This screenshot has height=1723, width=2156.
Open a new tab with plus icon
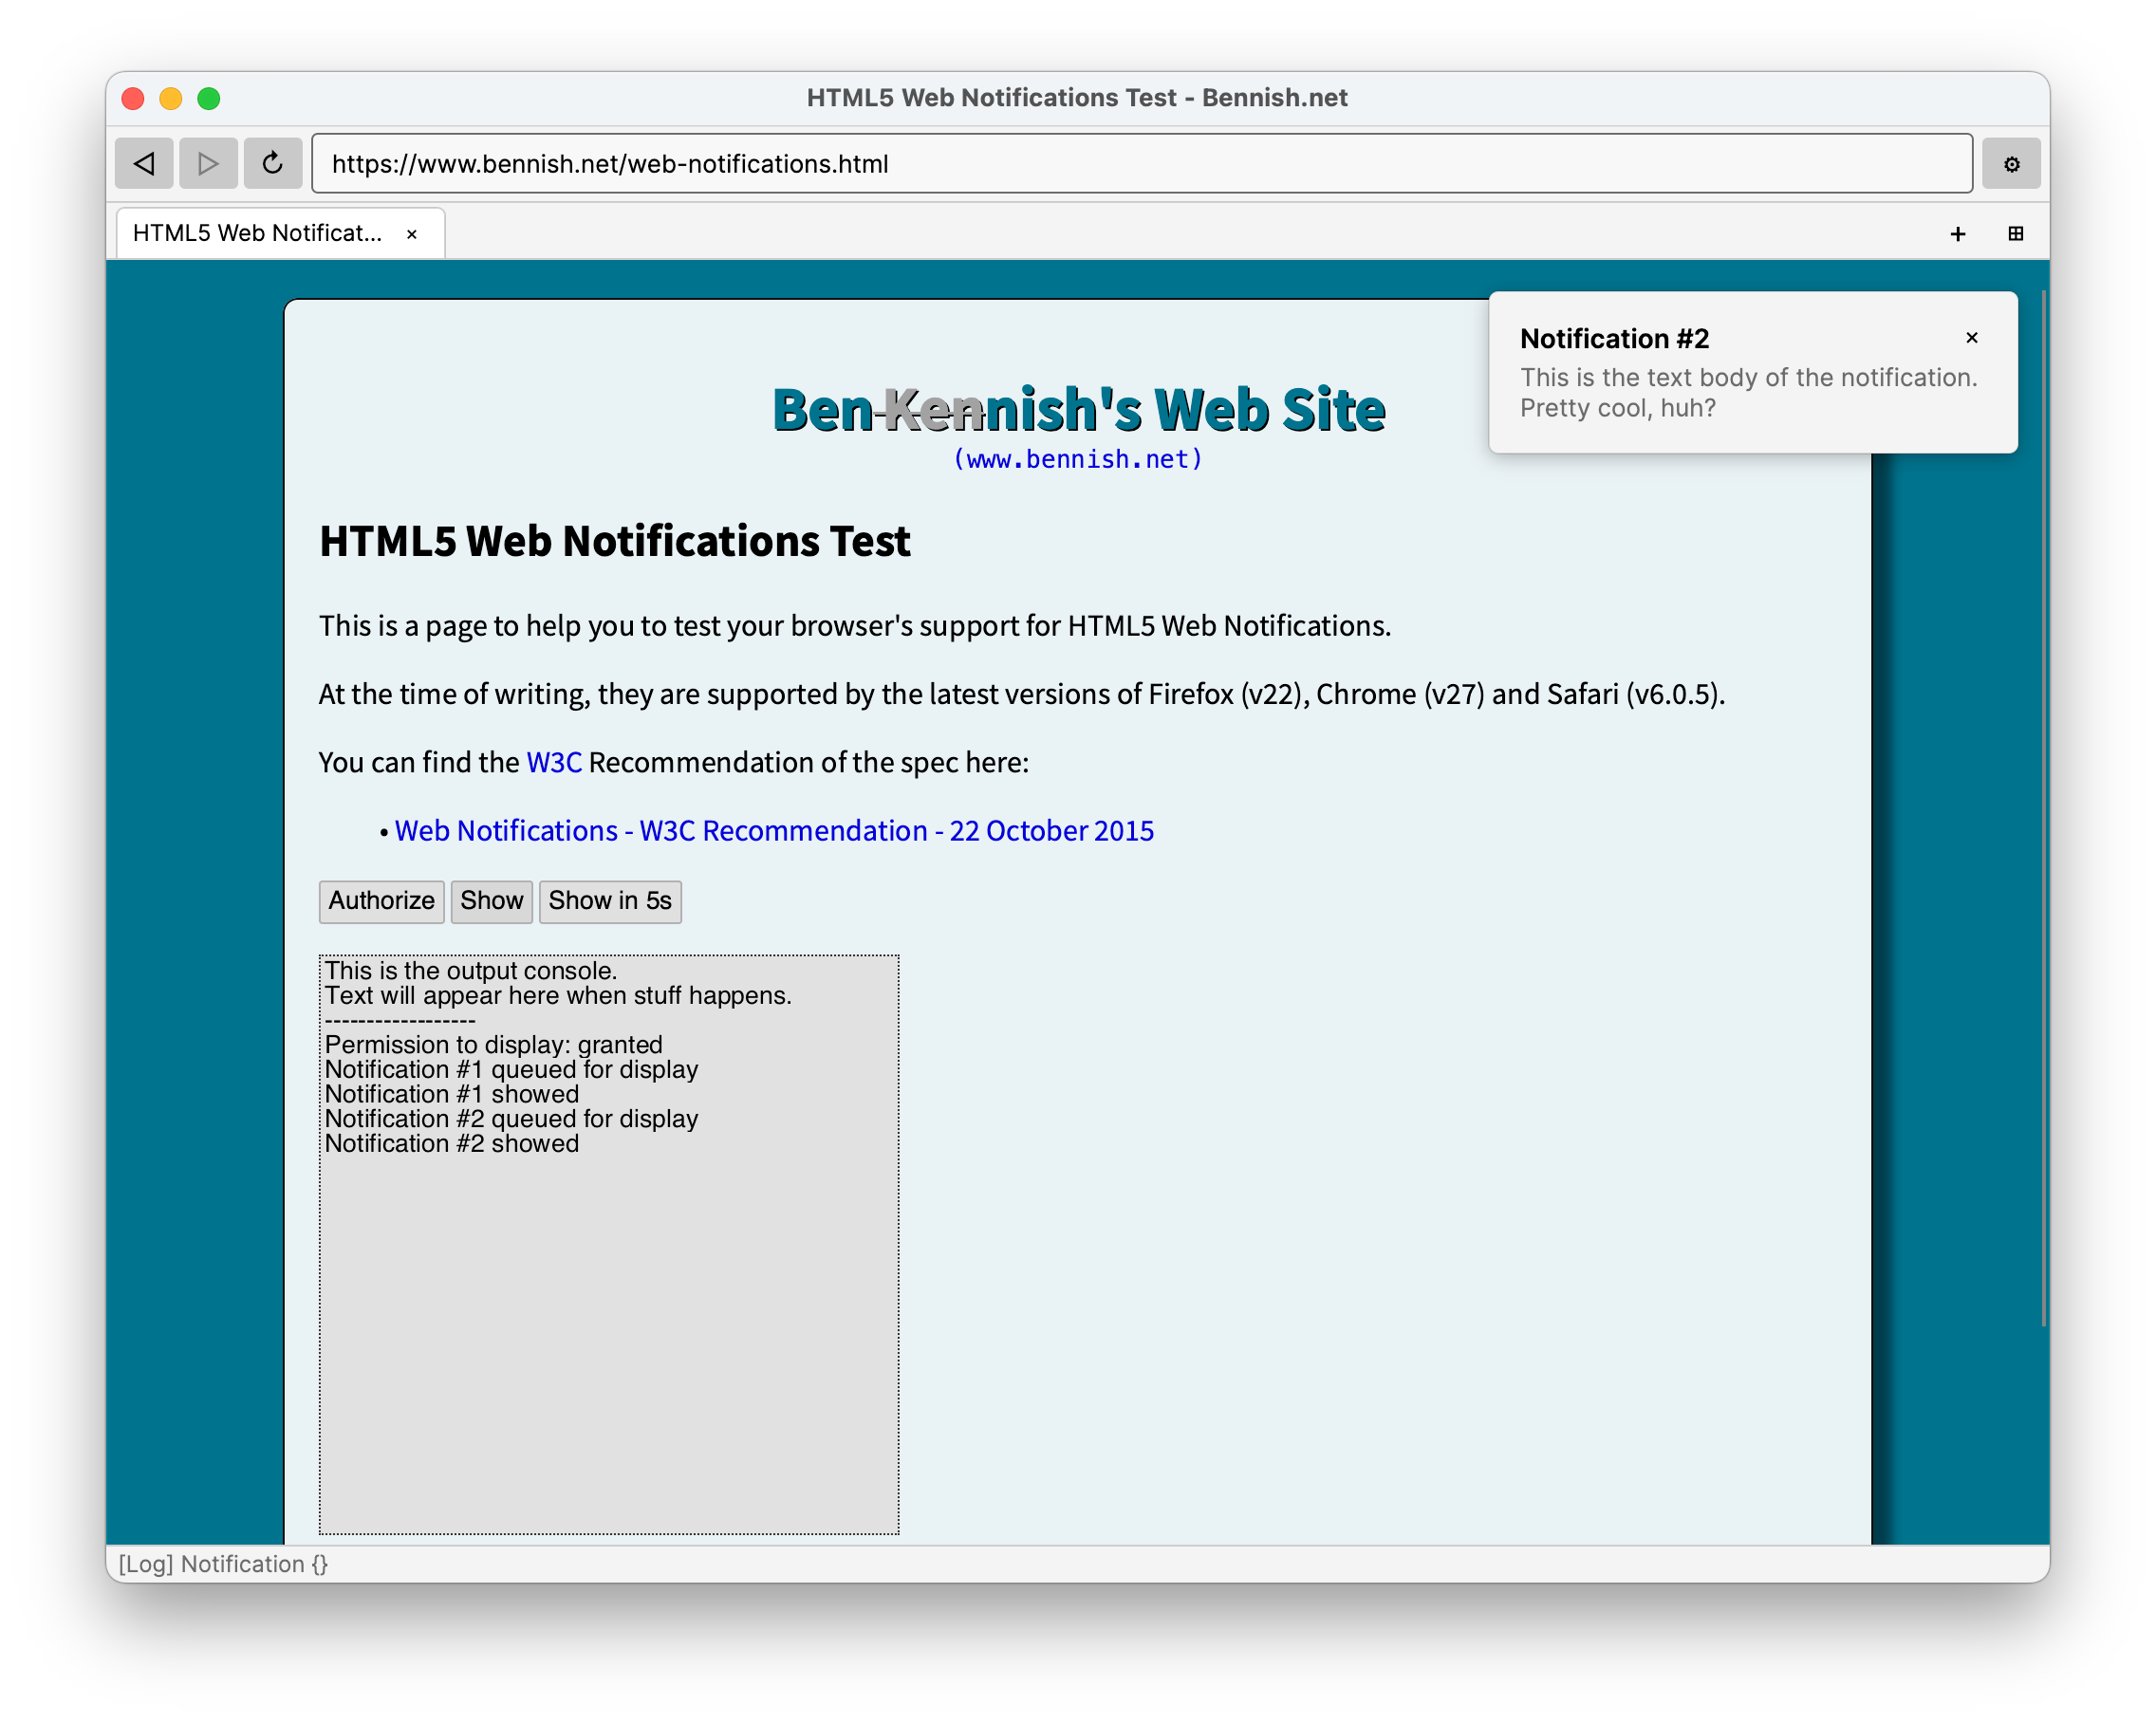click(x=1957, y=234)
